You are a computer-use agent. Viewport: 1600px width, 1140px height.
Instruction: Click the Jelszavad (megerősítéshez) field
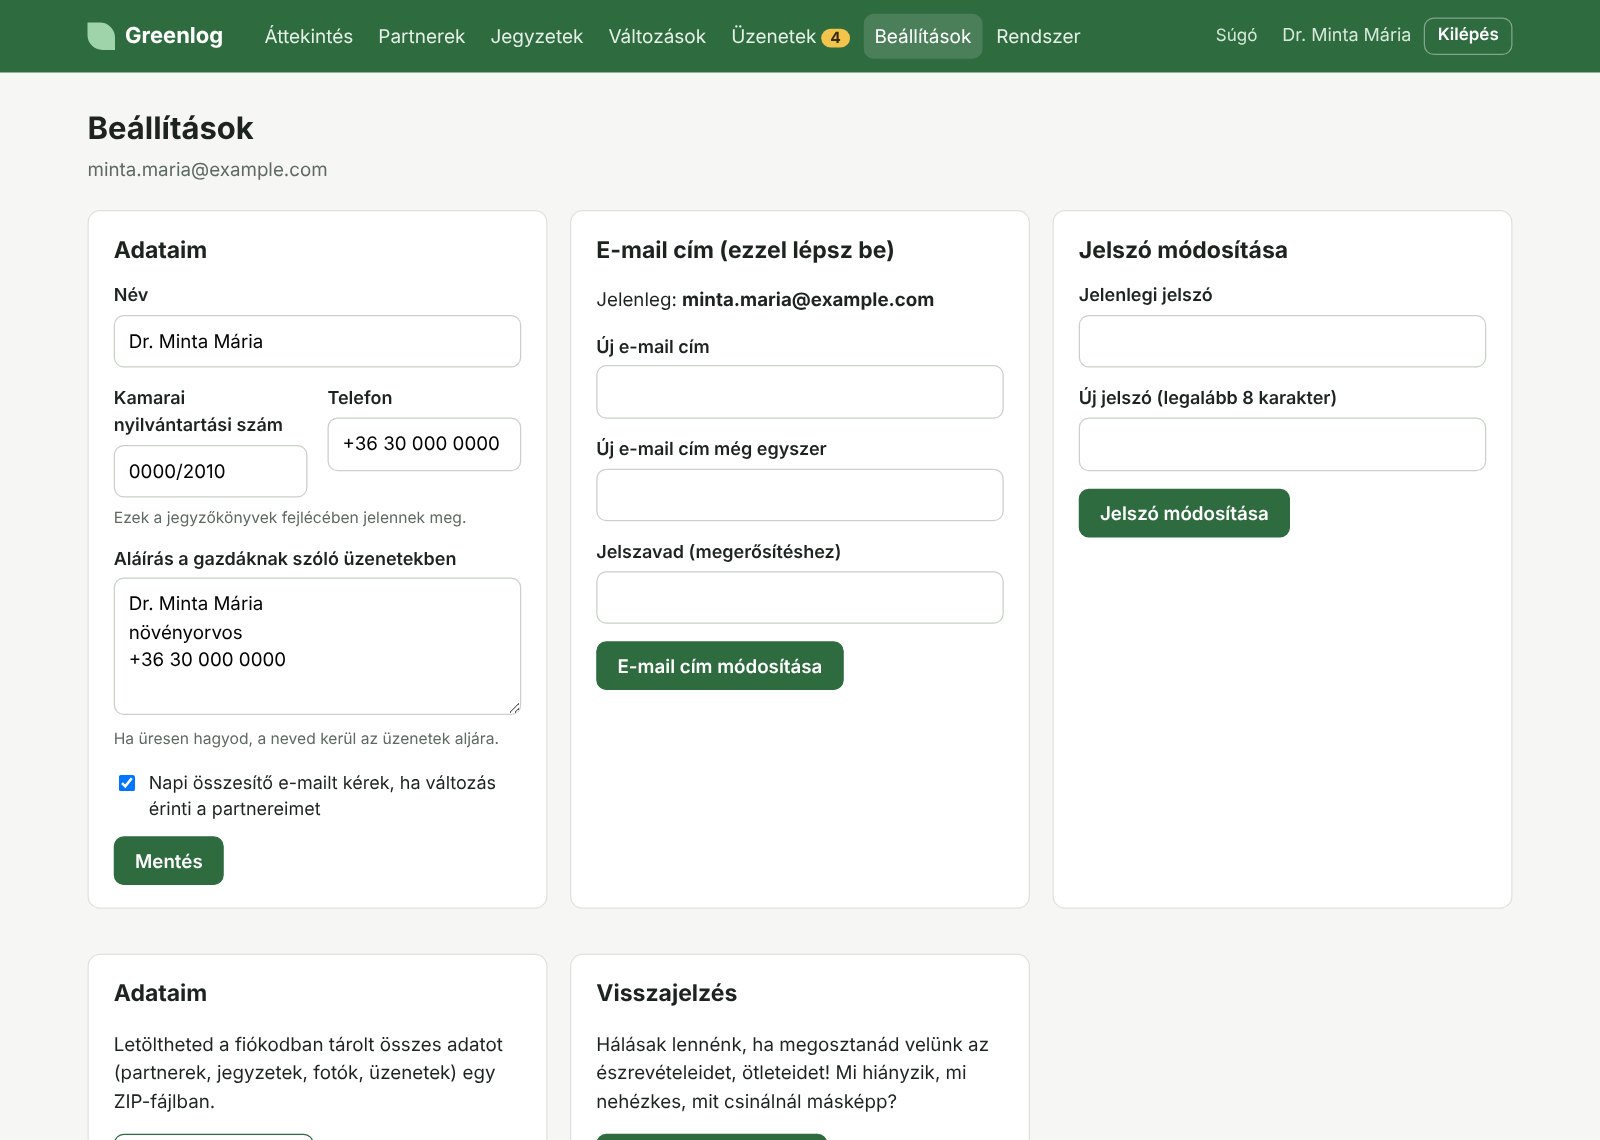coord(799,598)
